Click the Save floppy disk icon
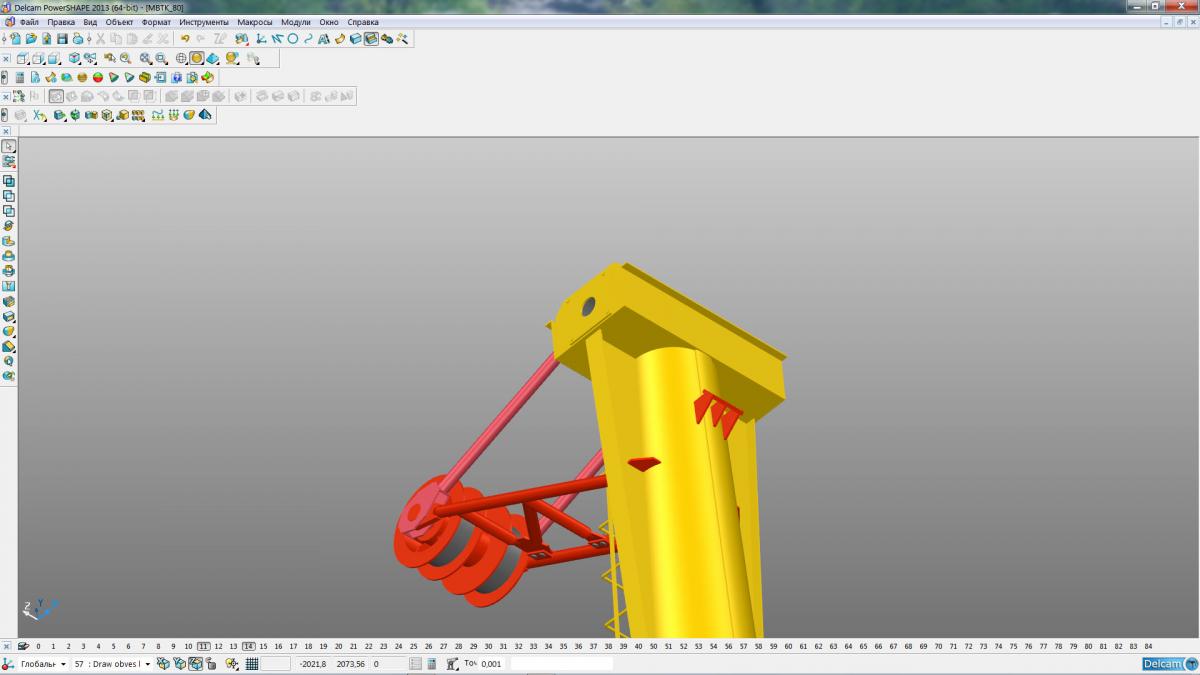This screenshot has width=1200, height=675. [62, 39]
